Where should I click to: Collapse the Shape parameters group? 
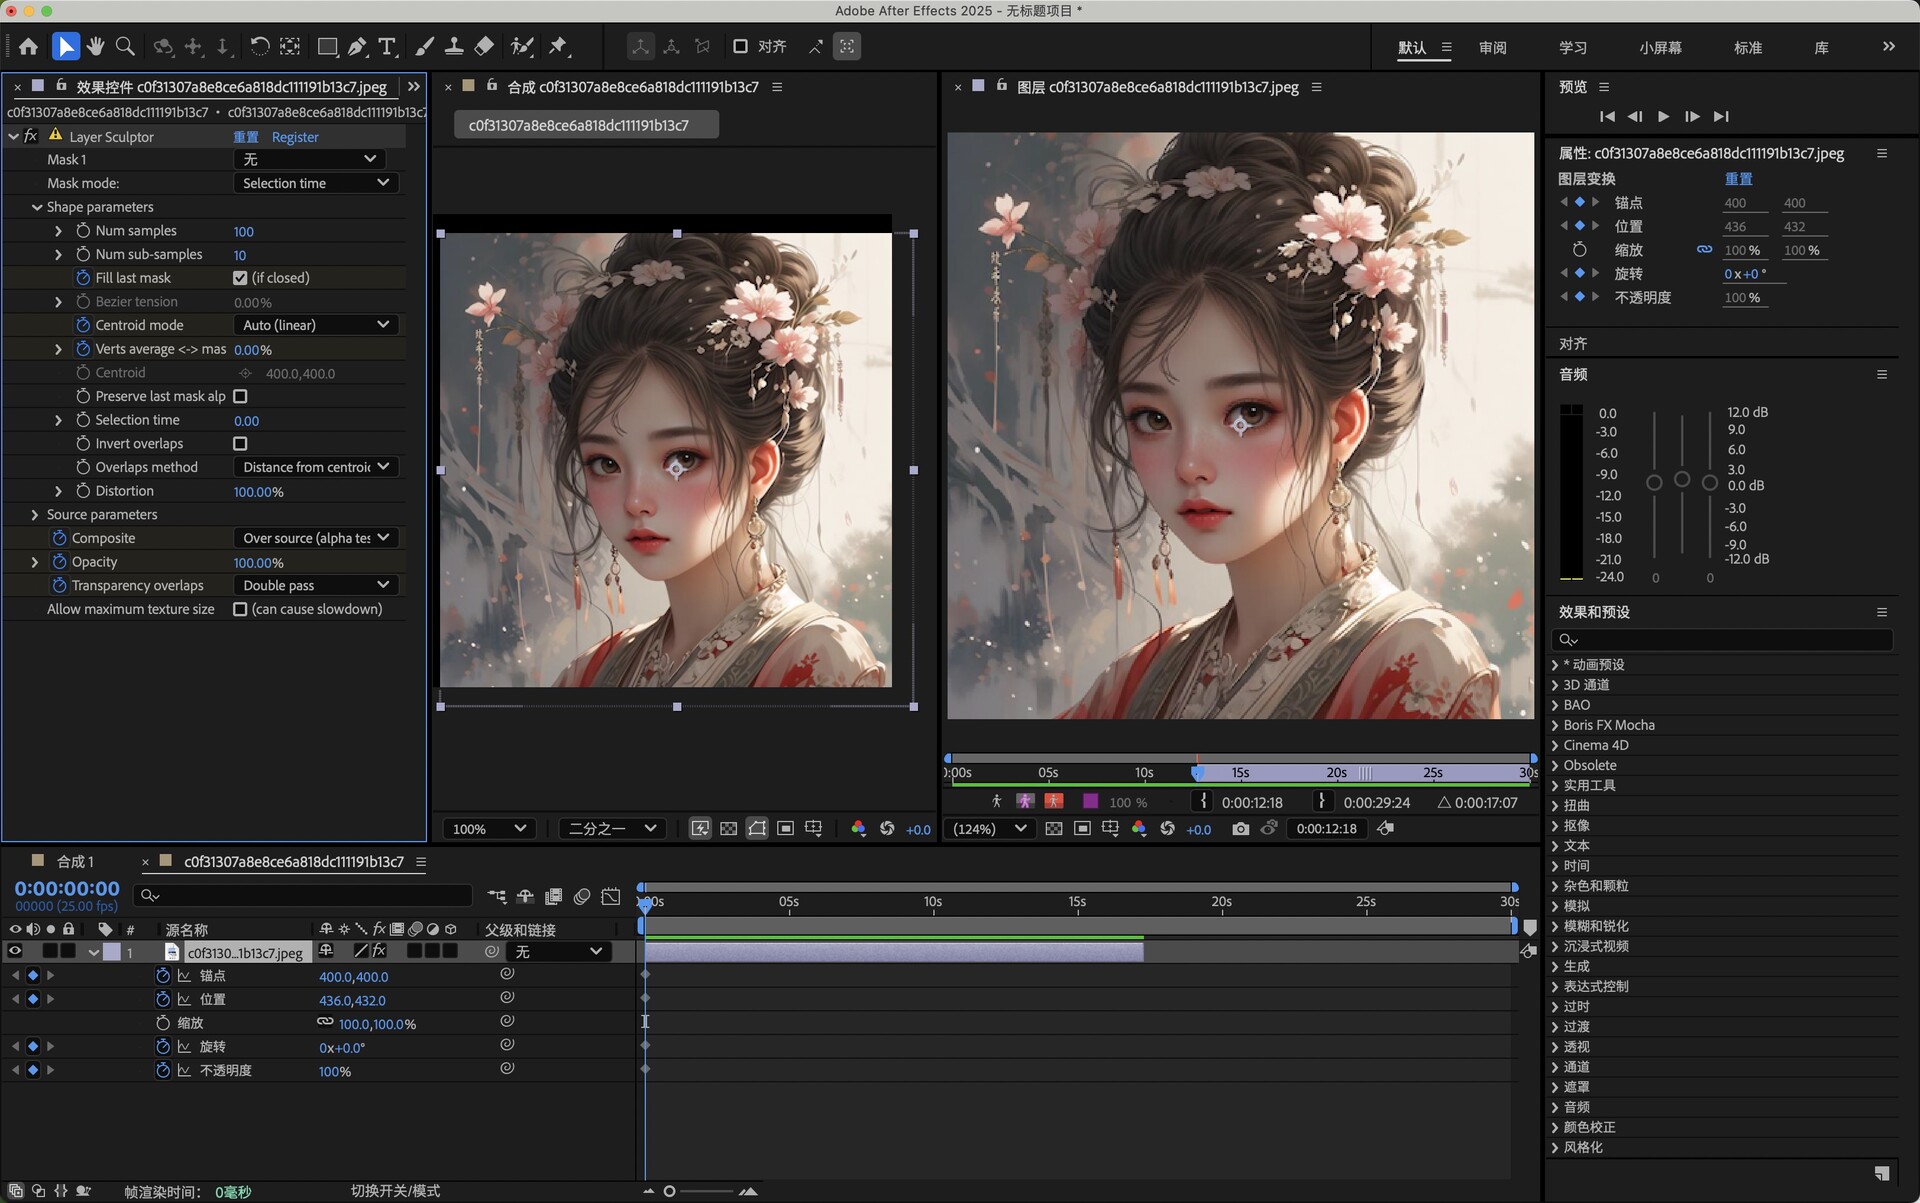[36, 207]
